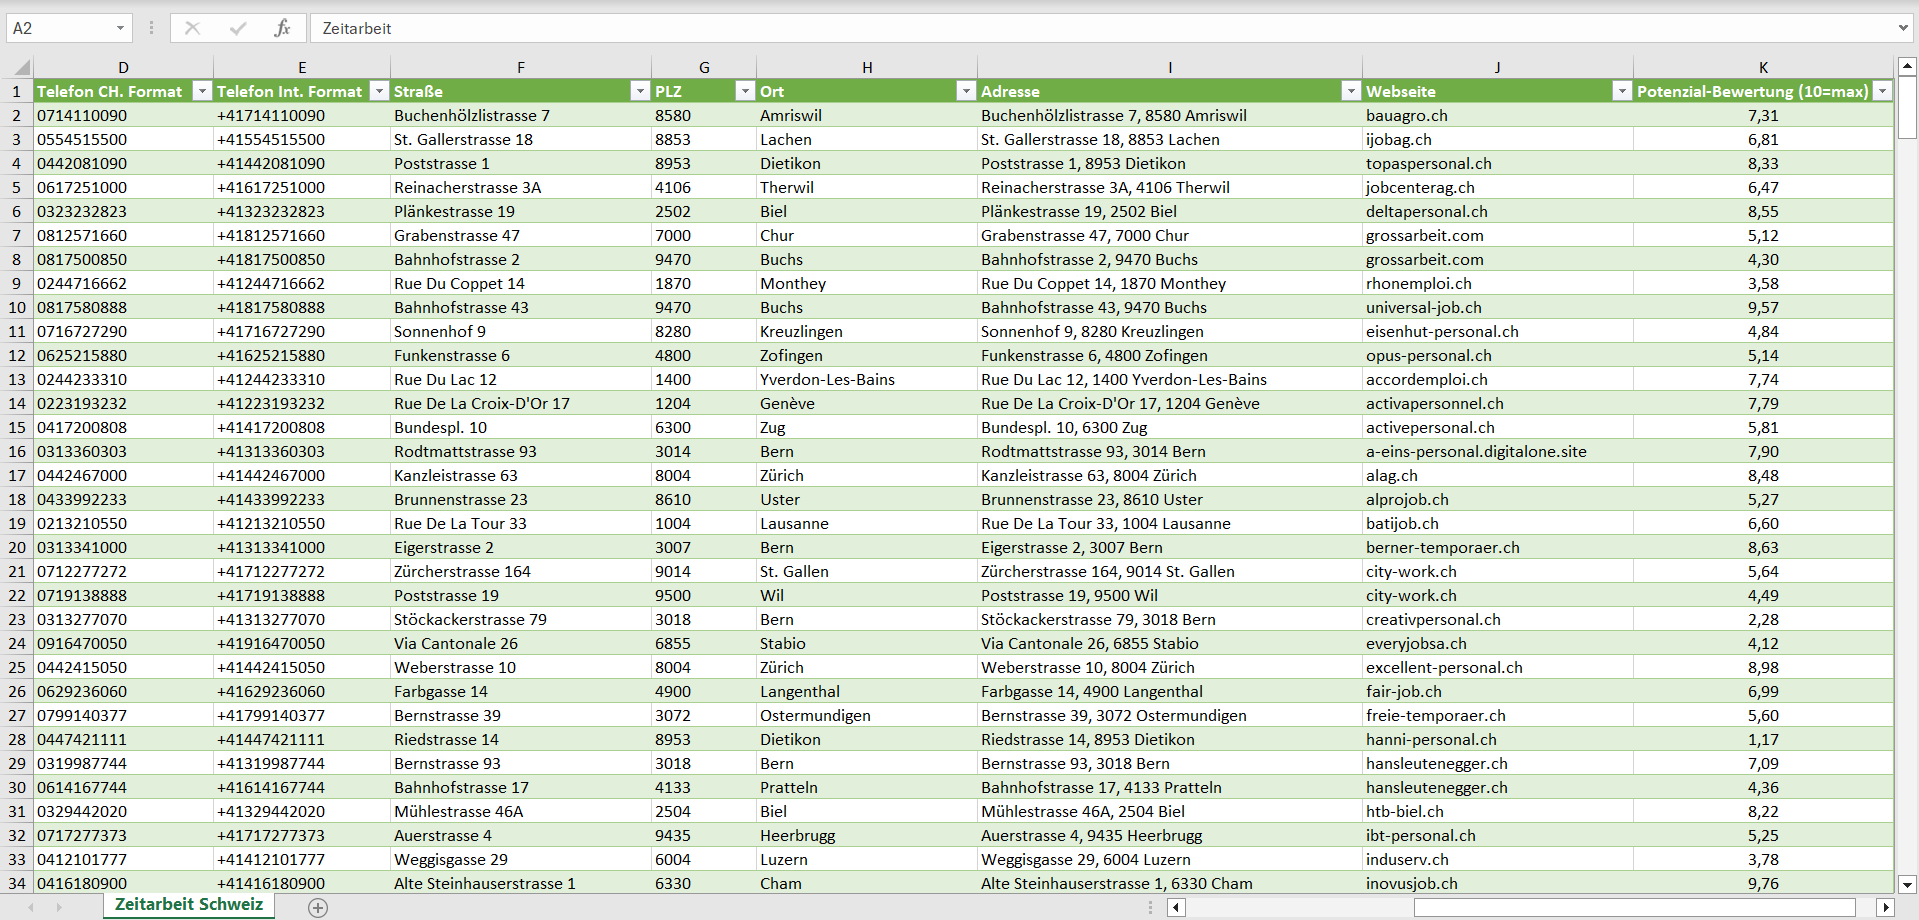Click the formula bar options dots handle
Image resolution: width=1919 pixels, height=920 pixels.
pyautogui.click(x=151, y=28)
